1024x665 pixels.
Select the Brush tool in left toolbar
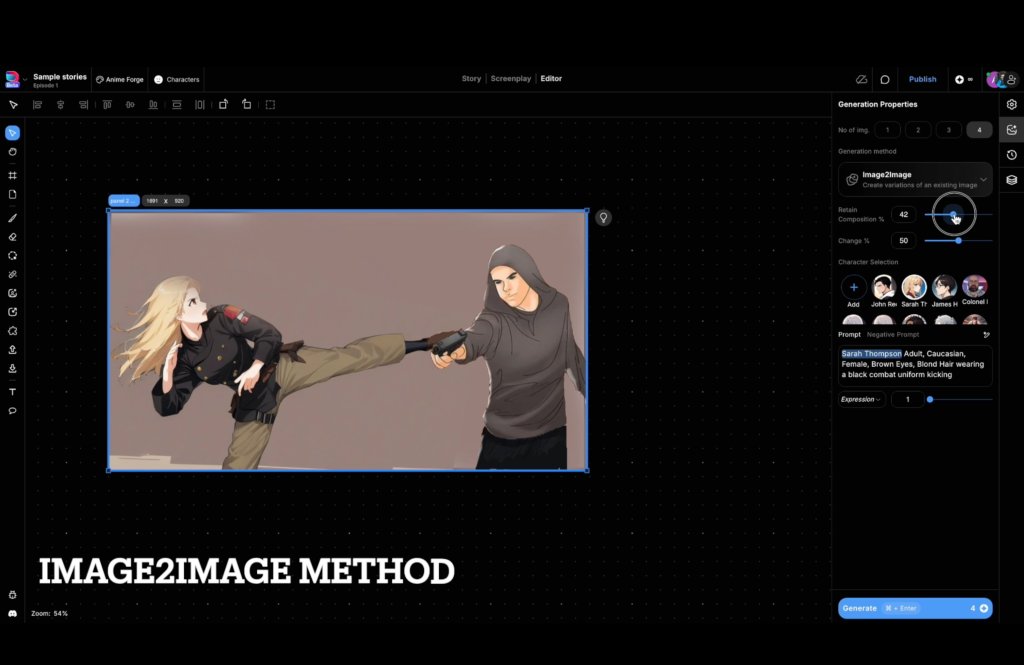(x=13, y=217)
